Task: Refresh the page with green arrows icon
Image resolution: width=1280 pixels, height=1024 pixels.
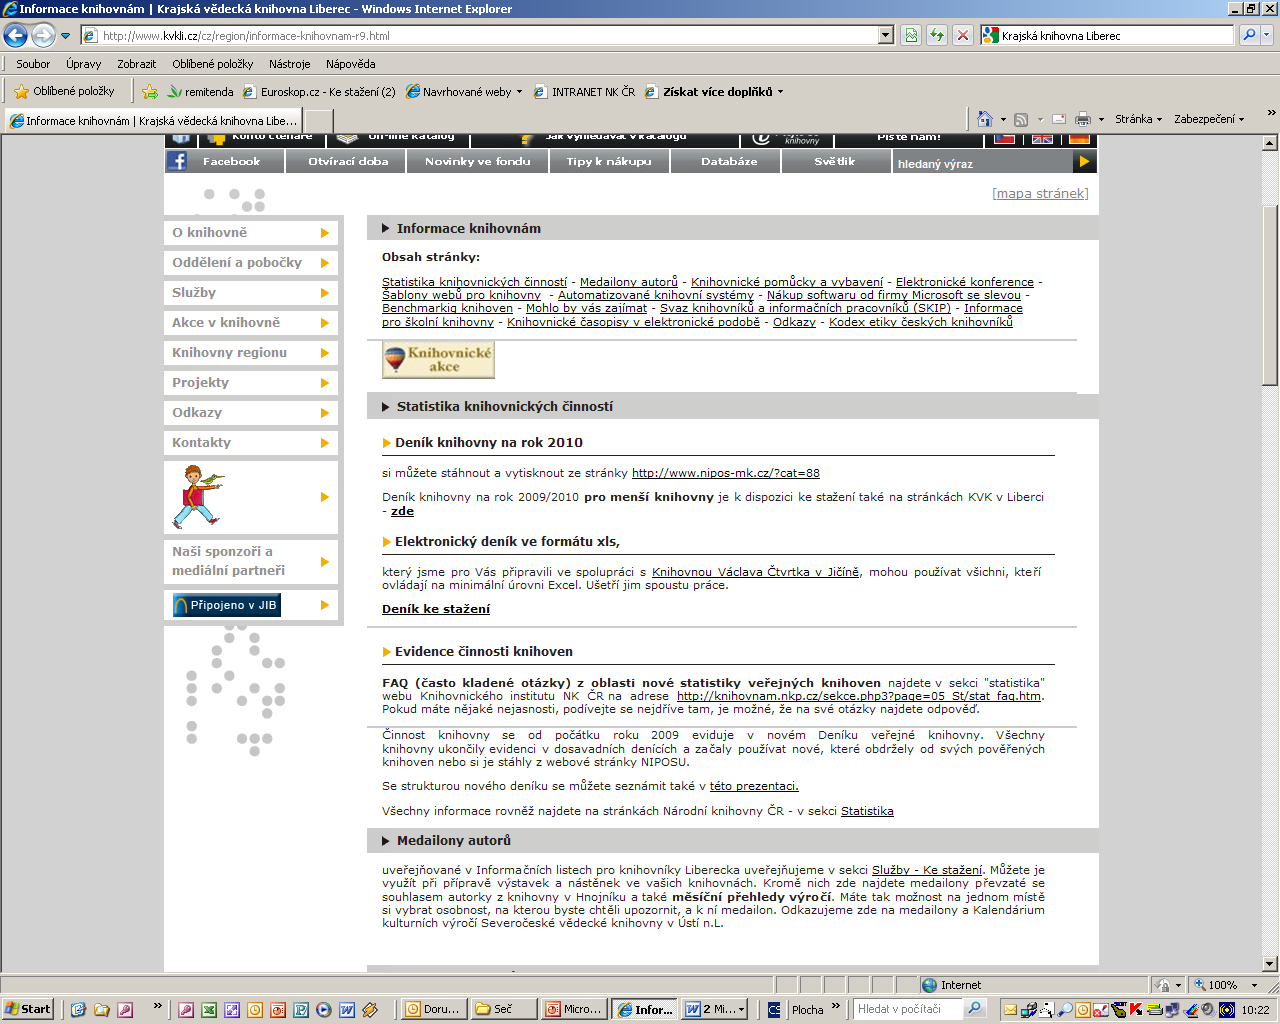Action: 937,35
